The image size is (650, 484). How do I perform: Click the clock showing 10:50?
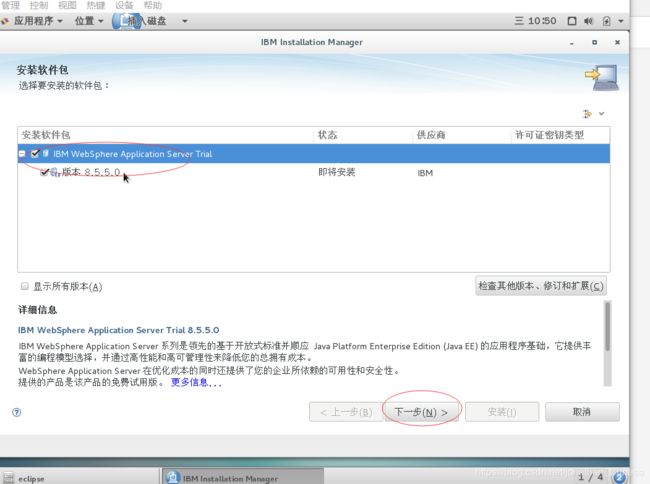542,21
